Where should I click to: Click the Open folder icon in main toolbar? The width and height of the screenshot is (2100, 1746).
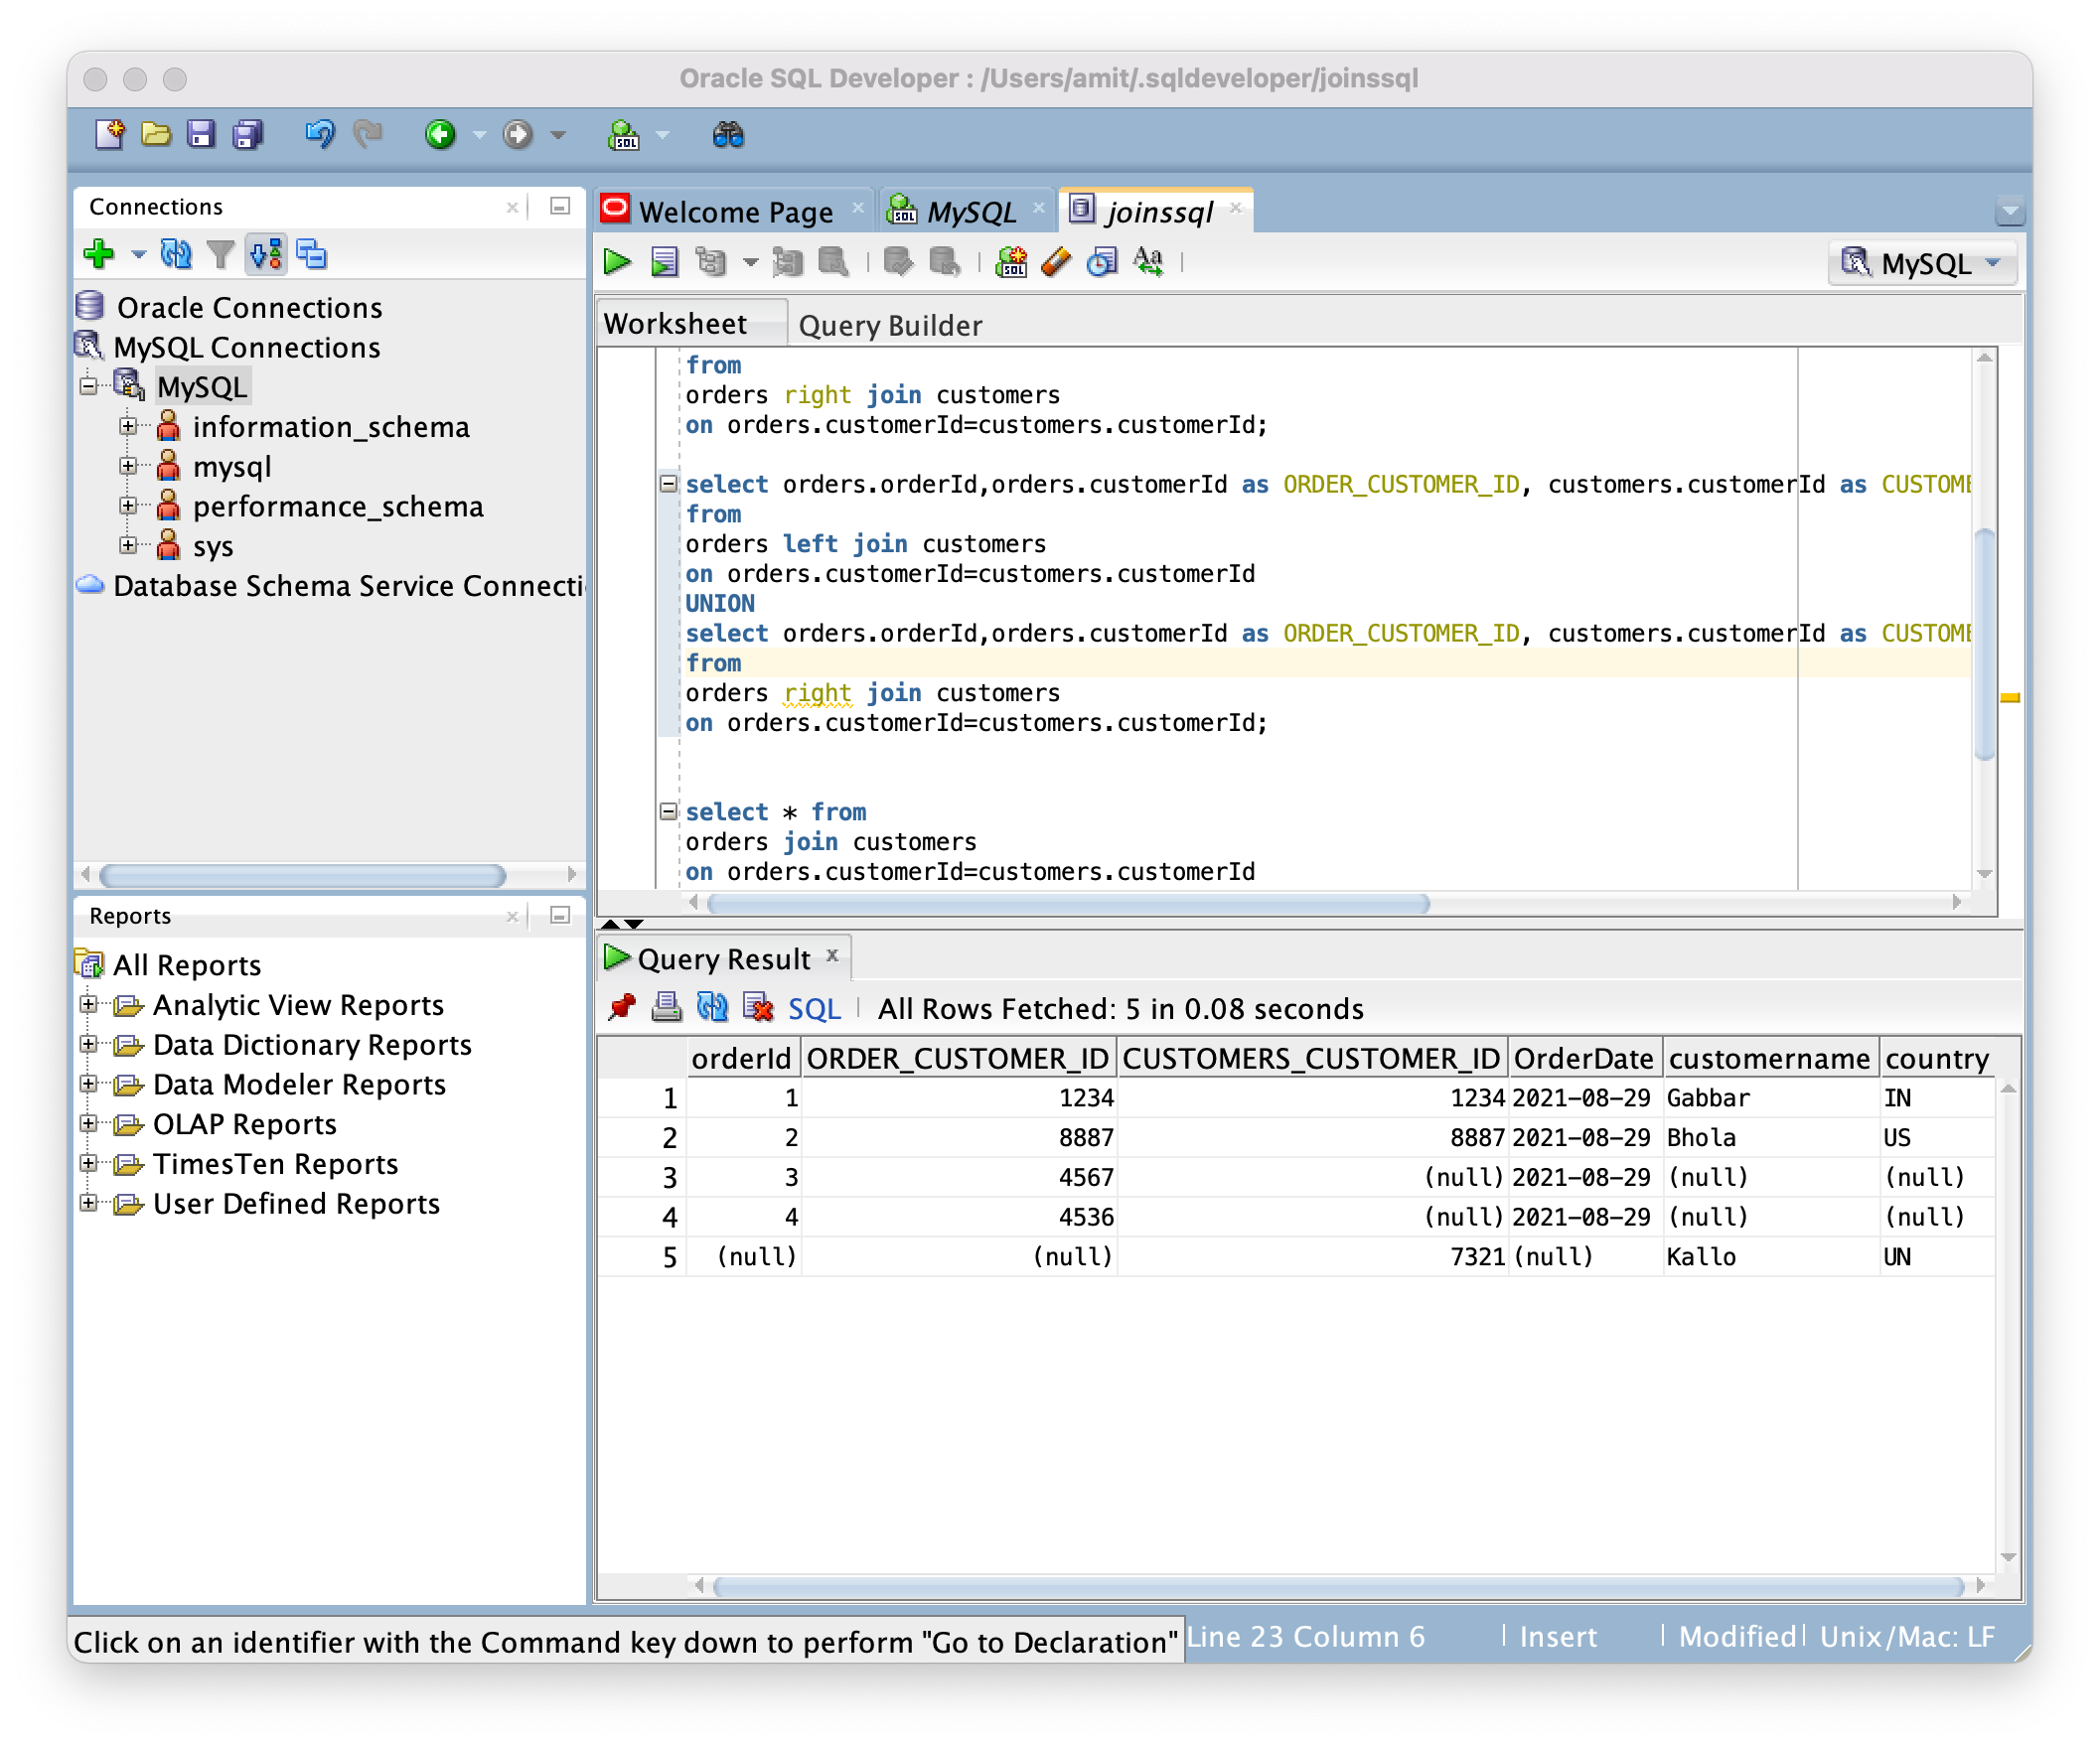156,134
